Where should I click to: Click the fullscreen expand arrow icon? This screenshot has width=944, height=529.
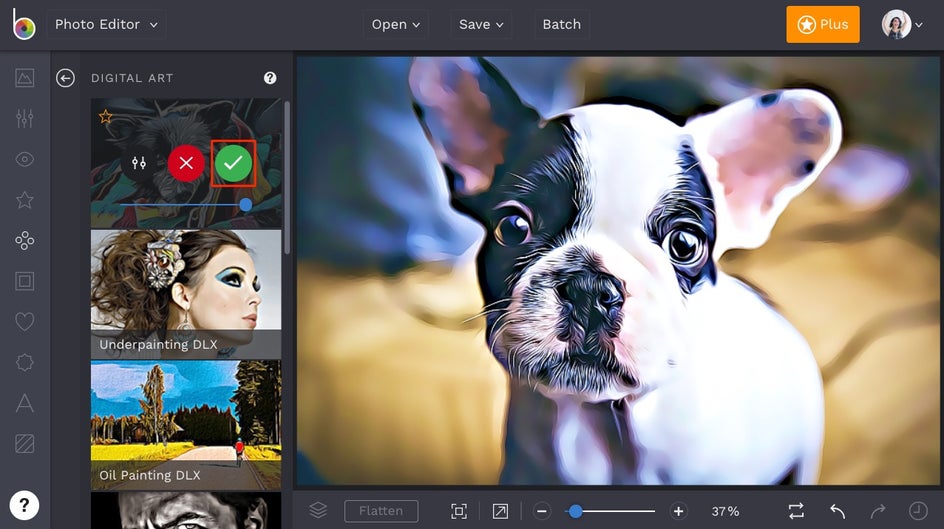[500, 511]
